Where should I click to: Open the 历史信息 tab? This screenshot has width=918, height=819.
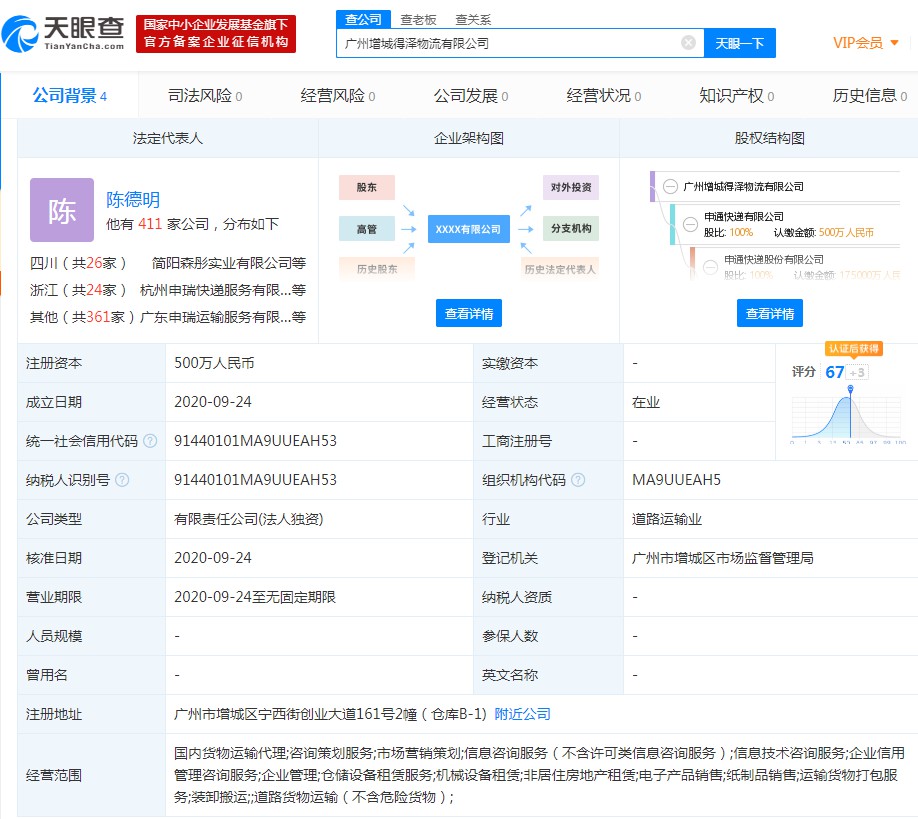pos(869,95)
